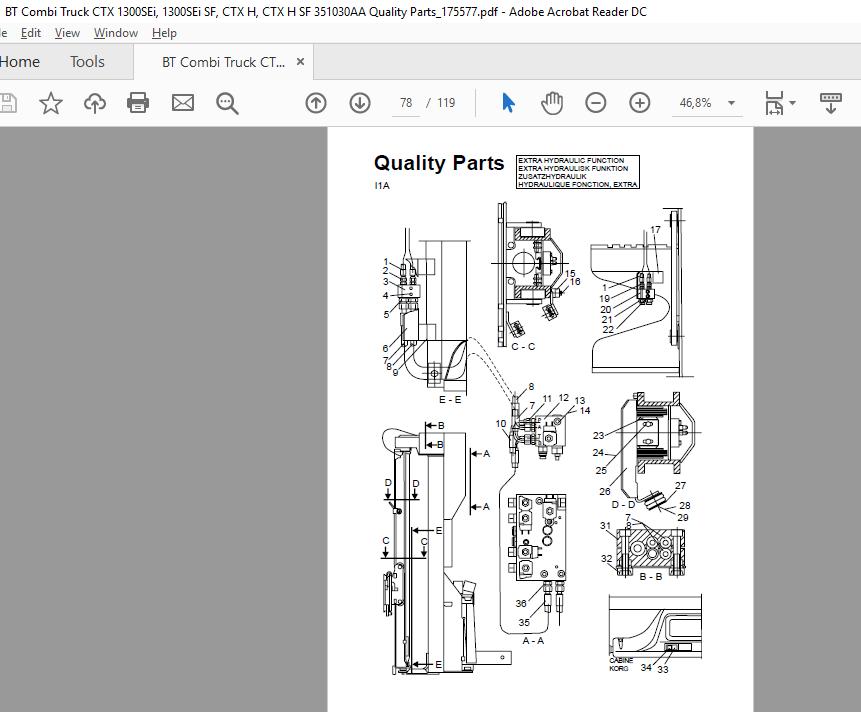This screenshot has height=712, width=861.
Task: Expand the fit page options arrow
Action: (x=792, y=103)
